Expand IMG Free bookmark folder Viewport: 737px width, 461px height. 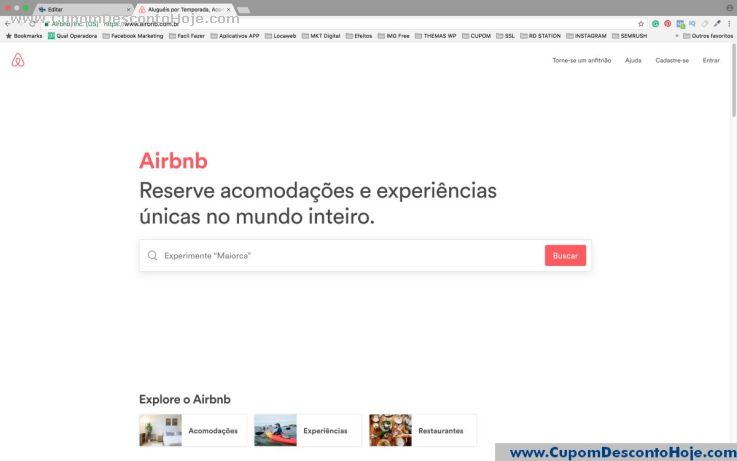coord(394,36)
